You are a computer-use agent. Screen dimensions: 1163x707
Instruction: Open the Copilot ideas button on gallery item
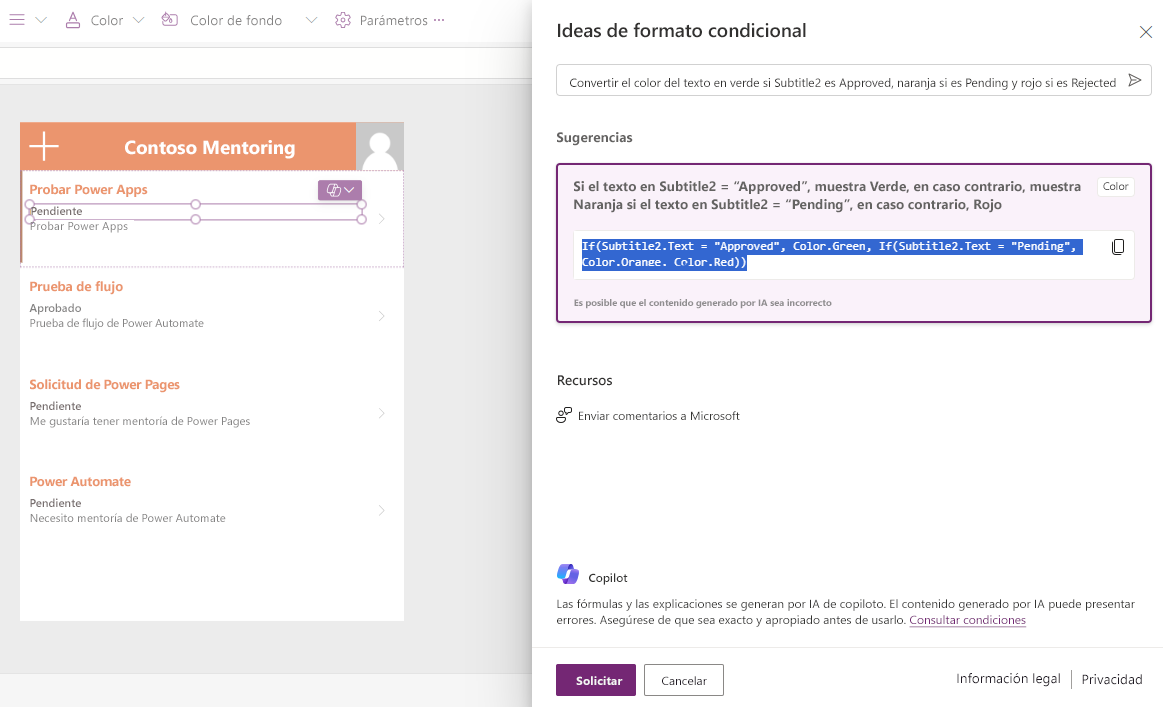point(340,190)
